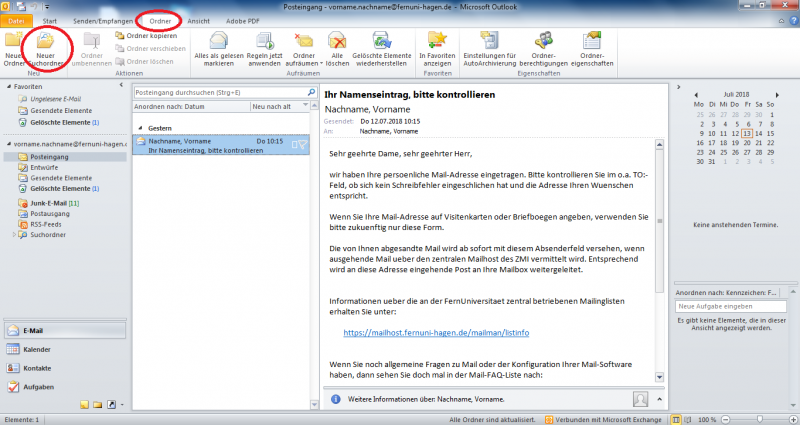The height and width of the screenshot is (425, 800).
Task: Switch to Normal view in the status bar
Action: coord(676,419)
